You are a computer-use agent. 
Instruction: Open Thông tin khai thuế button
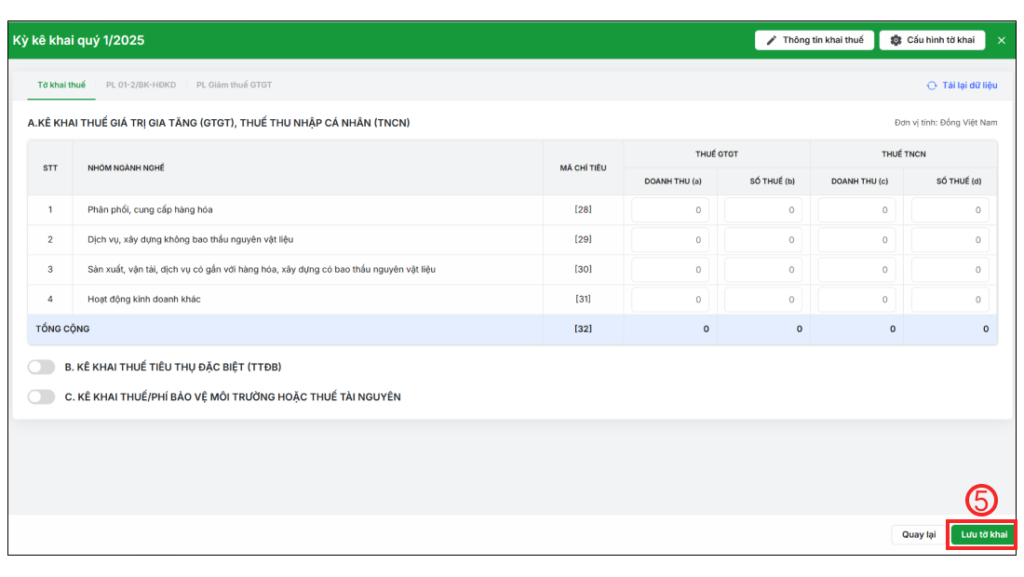click(814, 41)
